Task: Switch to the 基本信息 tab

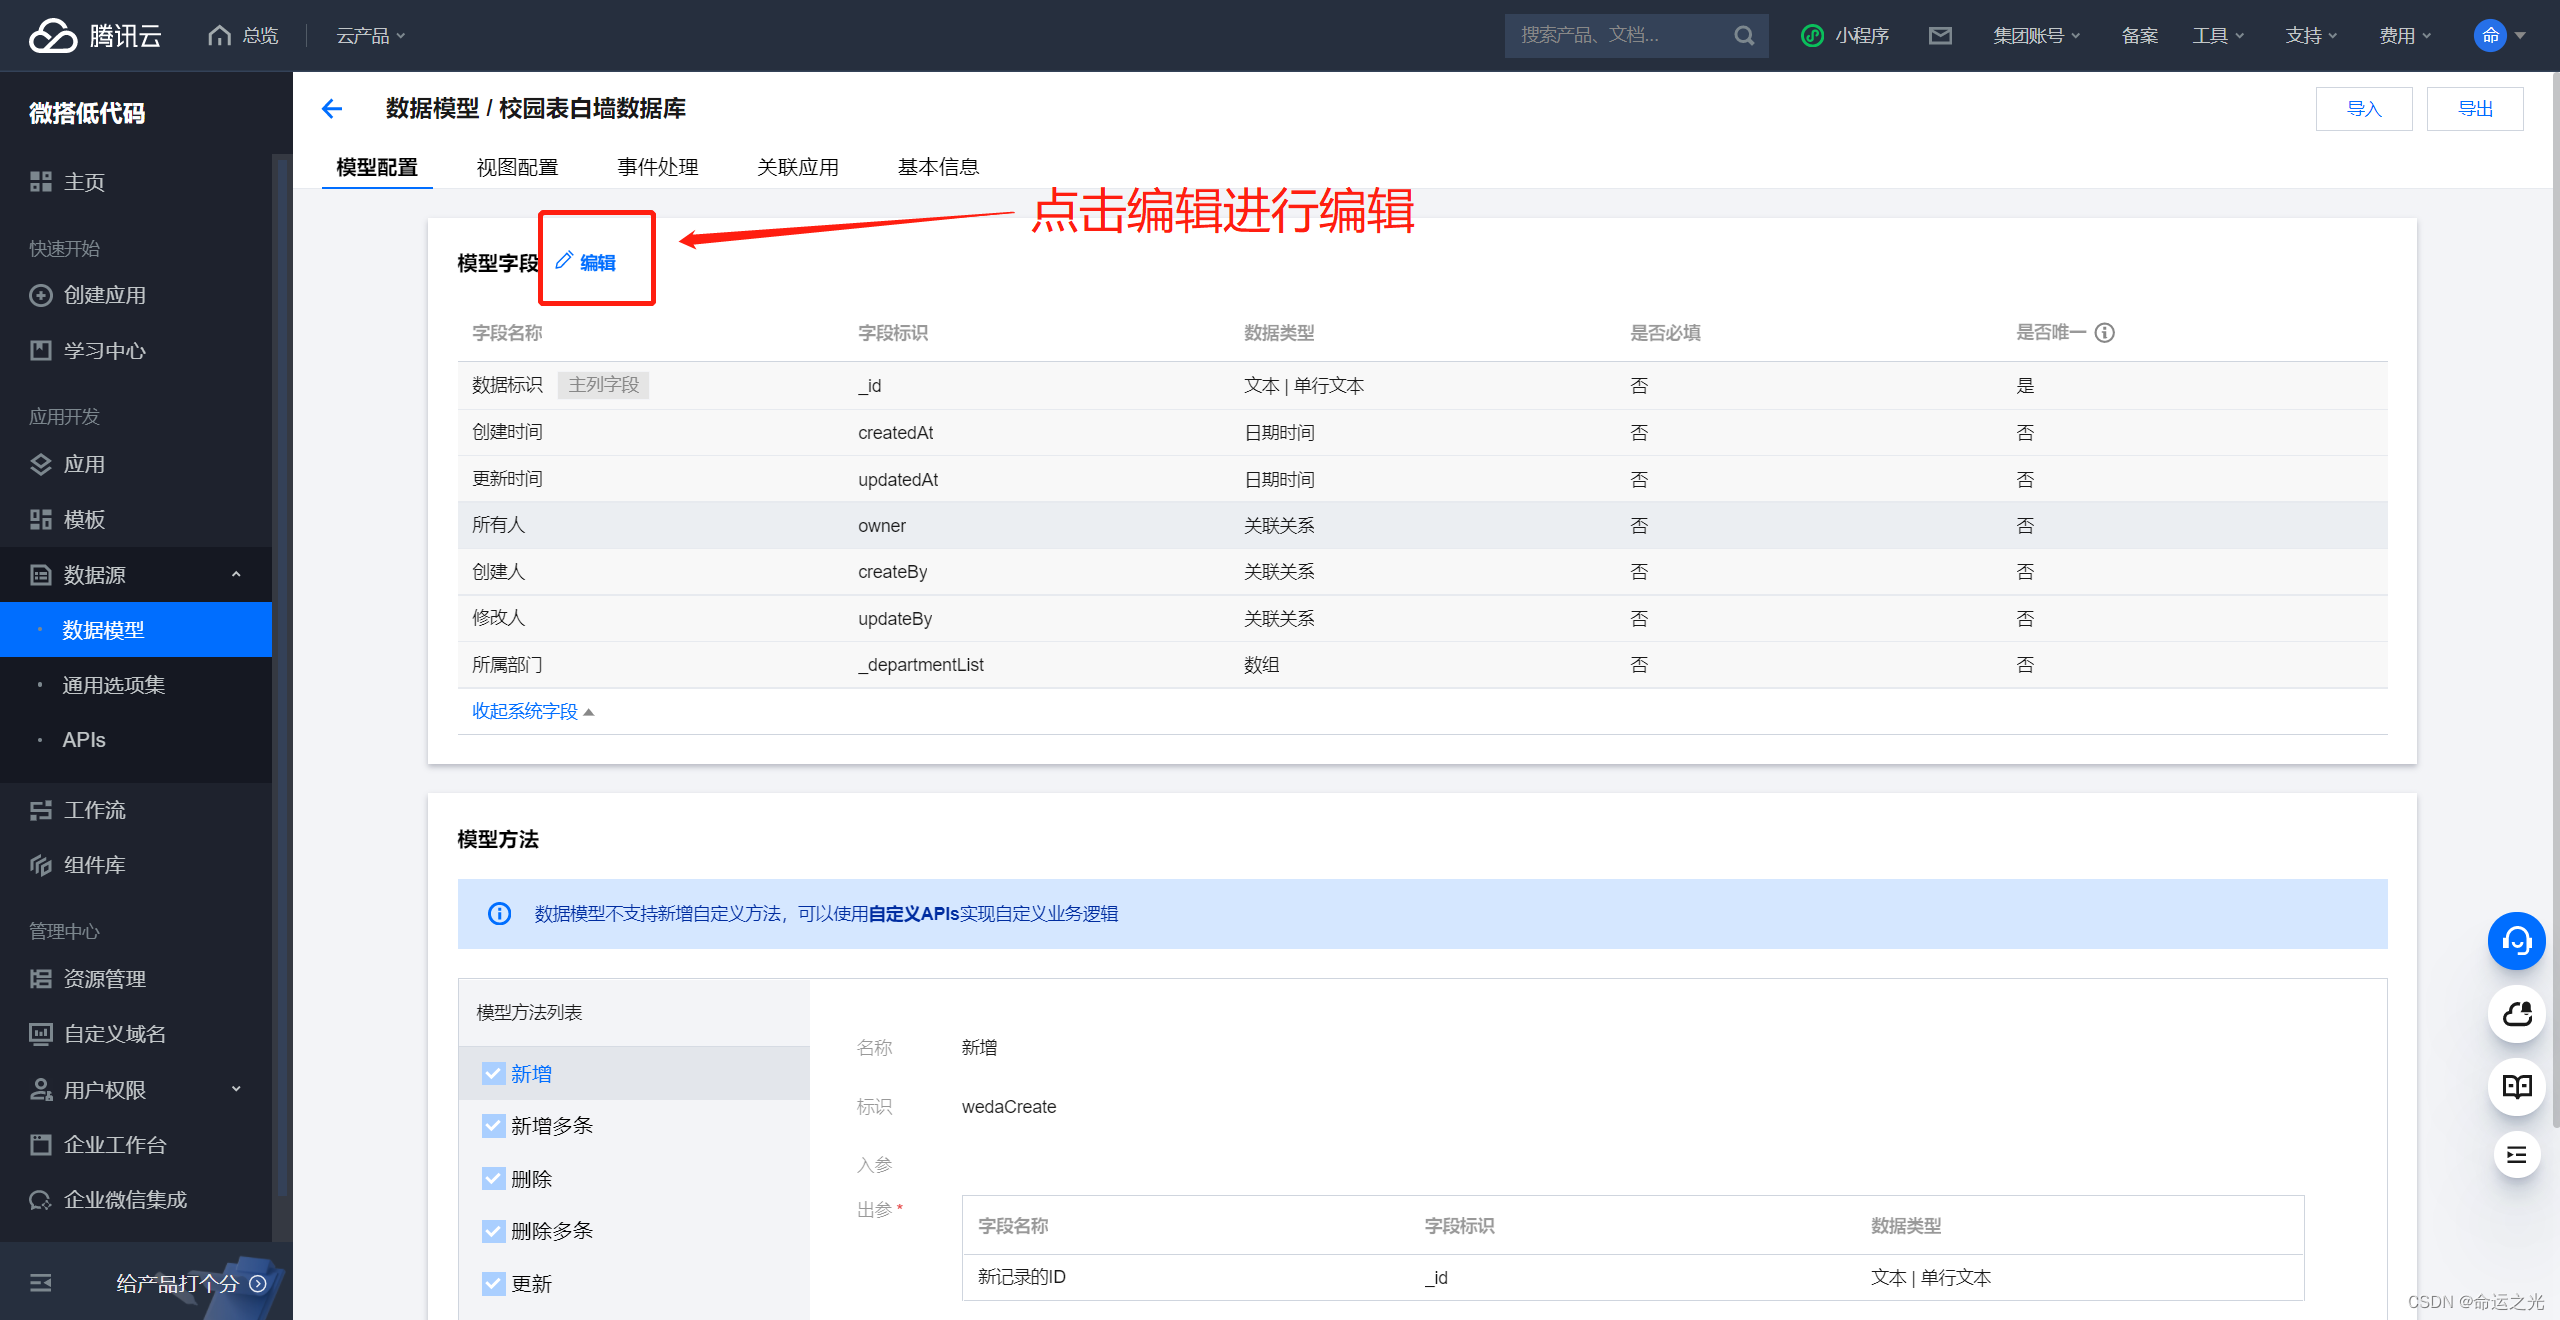Action: click(x=938, y=167)
